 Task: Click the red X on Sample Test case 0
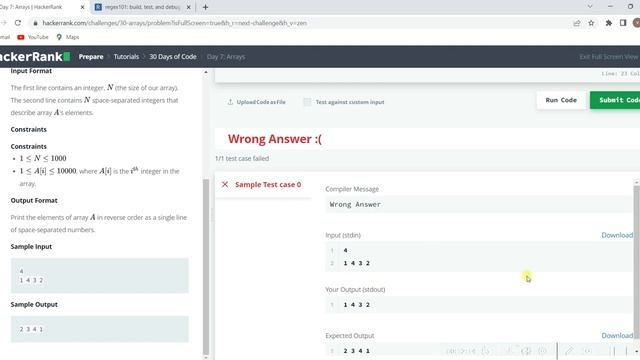tap(225, 184)
